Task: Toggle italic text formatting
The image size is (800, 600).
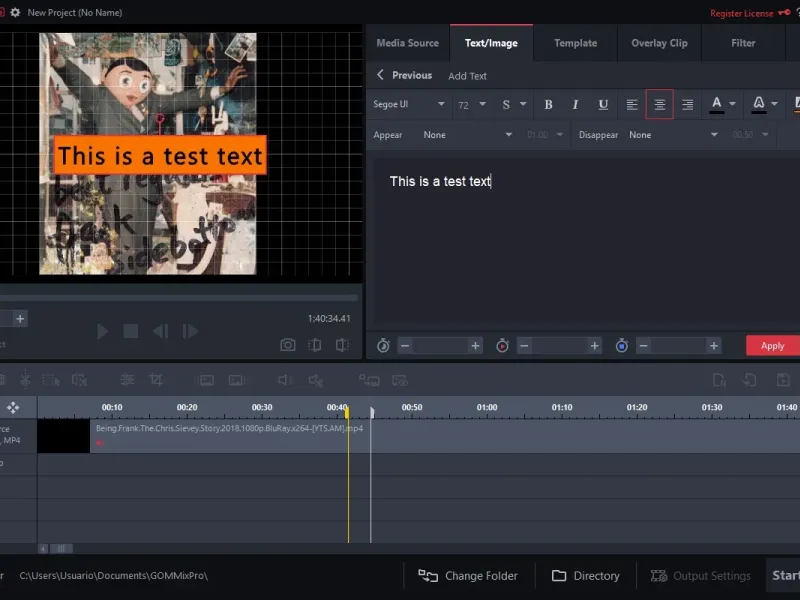Action: click(575, 105)
